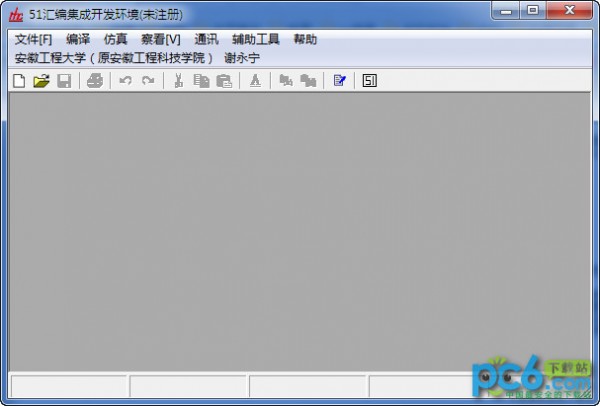Redo with the toolbar arrow
Image resolution: width=600 pixels, height=406 pixels.
[x=148, y=81]
